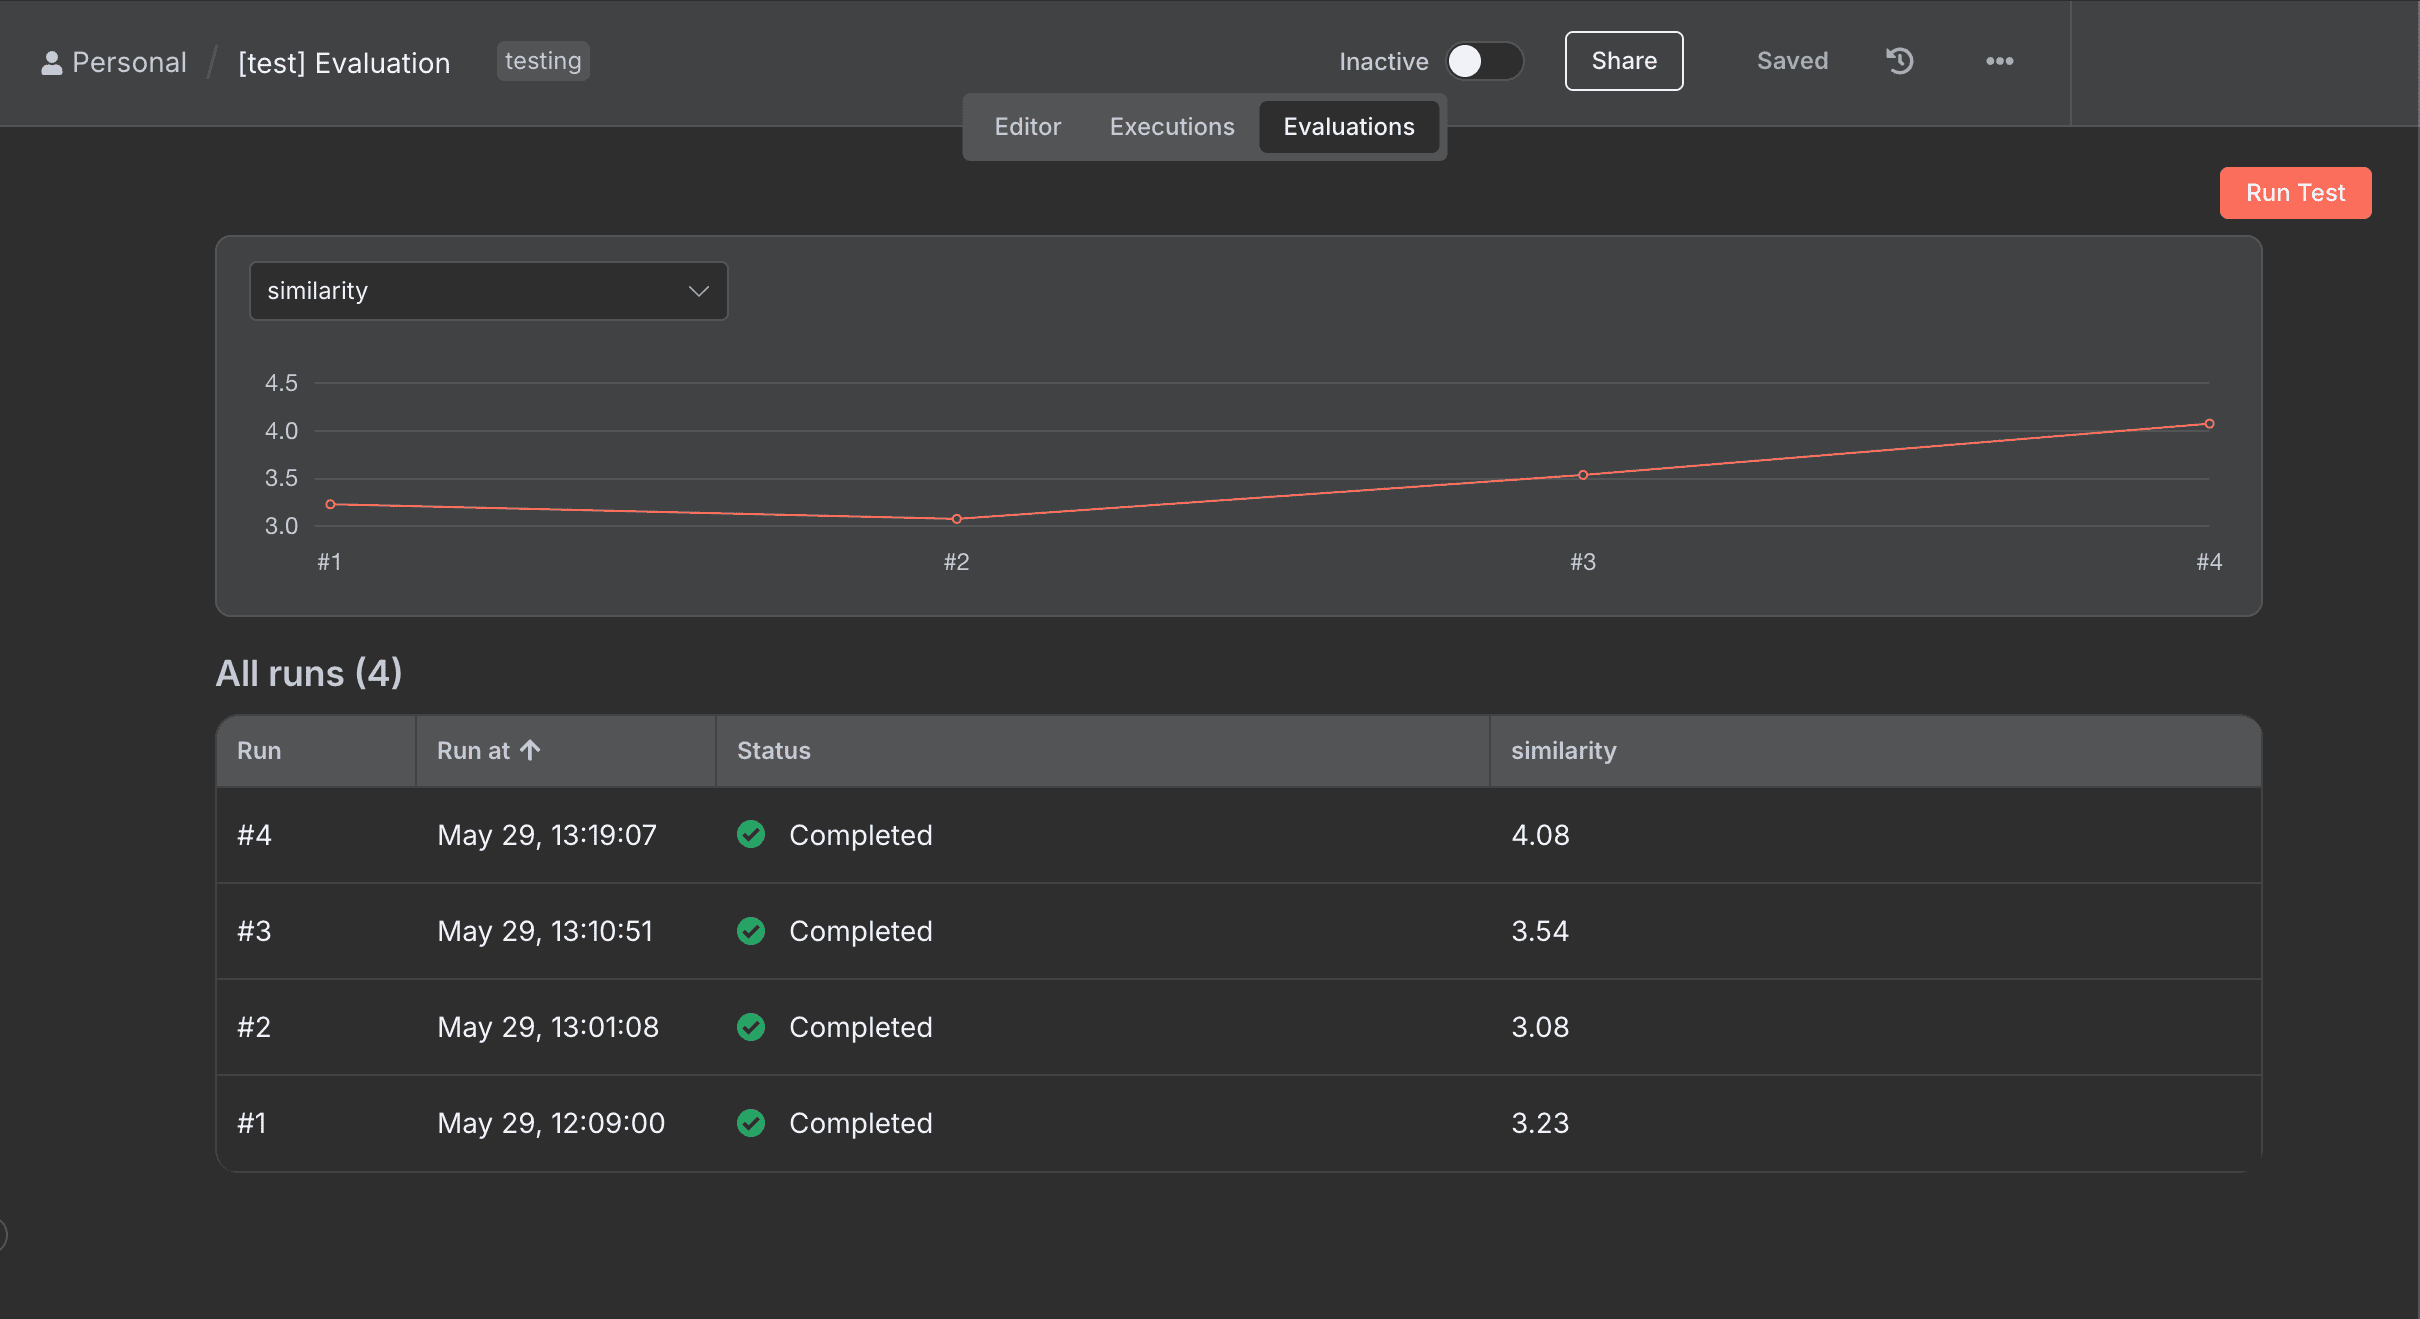2420x1319 pixels.
Task: Open workflow history clock icon
Action: [1899, 61]
